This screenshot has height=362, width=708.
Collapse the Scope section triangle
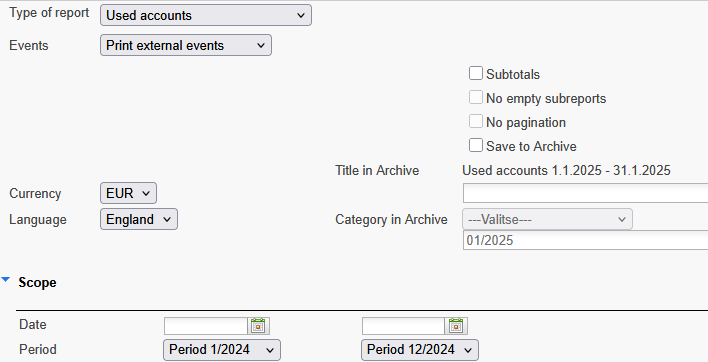(x=6, y=280)
